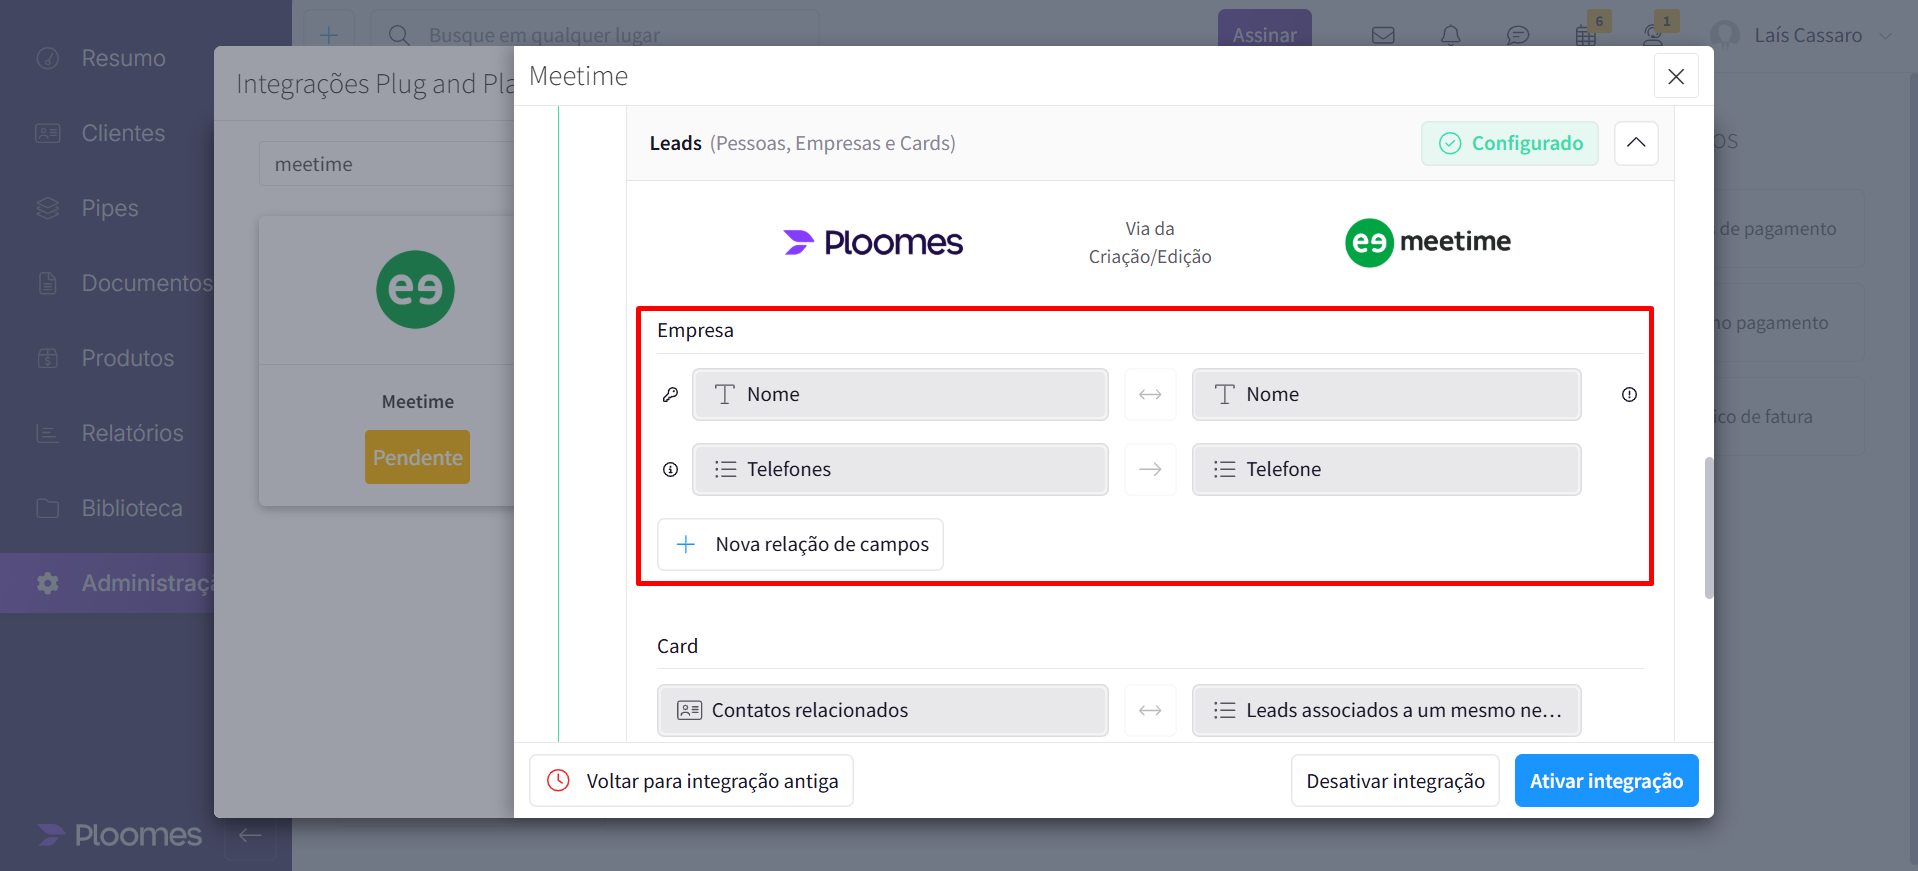
Task: Open the Ploomes Telefones field dropdown
Action: coord(899,470)
